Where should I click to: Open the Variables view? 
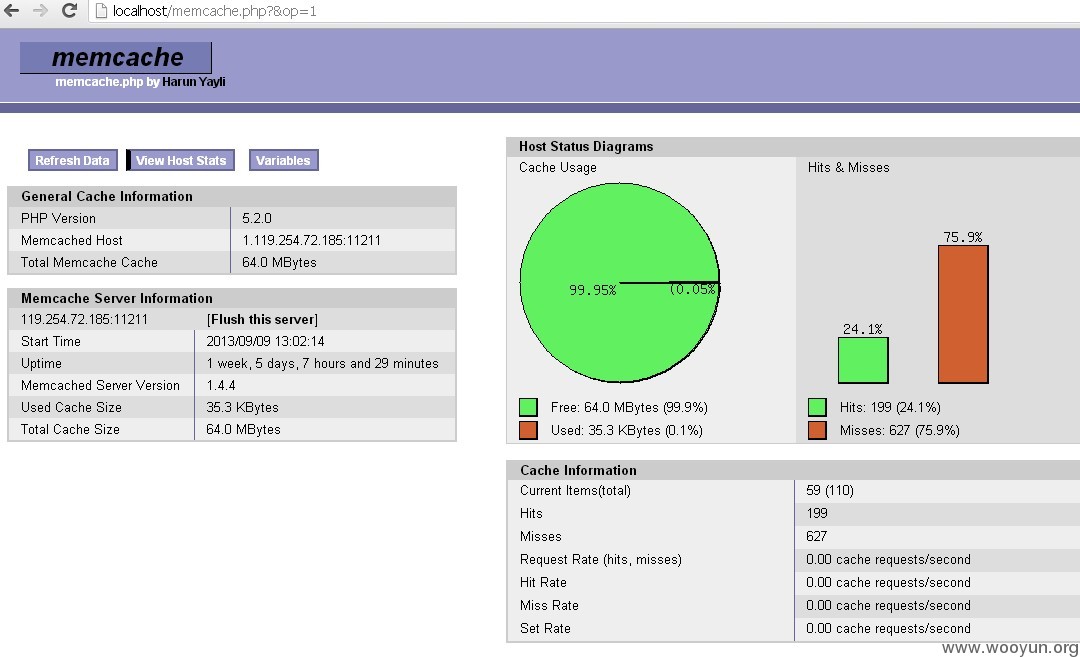(x=283, y=160)
